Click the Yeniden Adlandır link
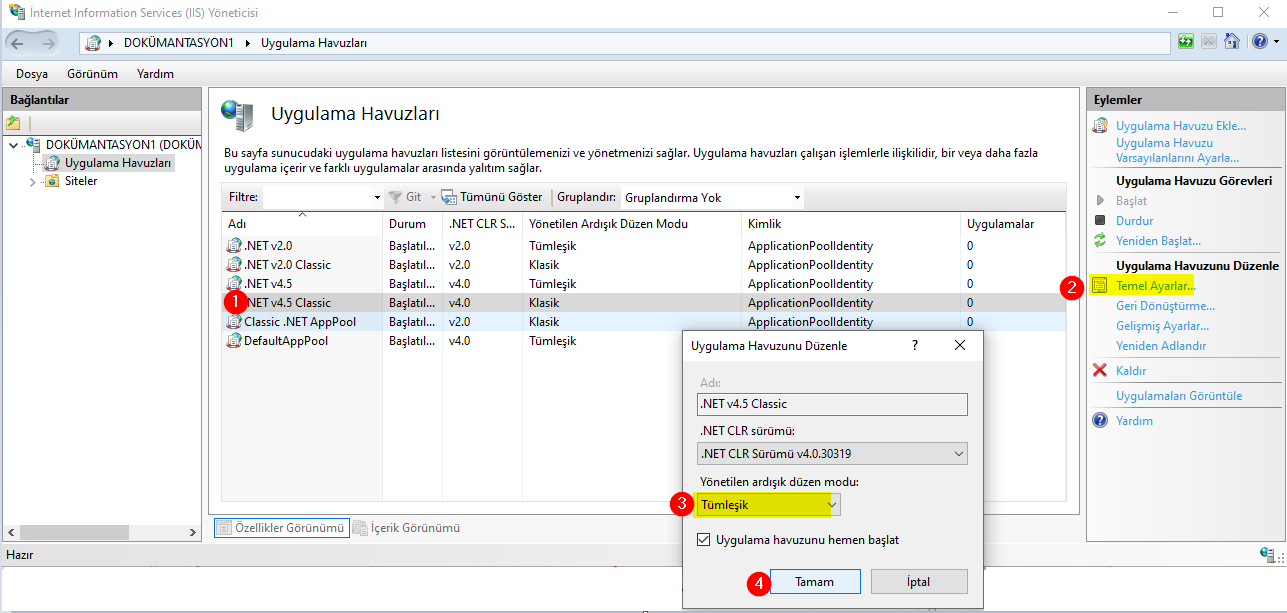The image size is (1287, 613). tap(1161, 346)
